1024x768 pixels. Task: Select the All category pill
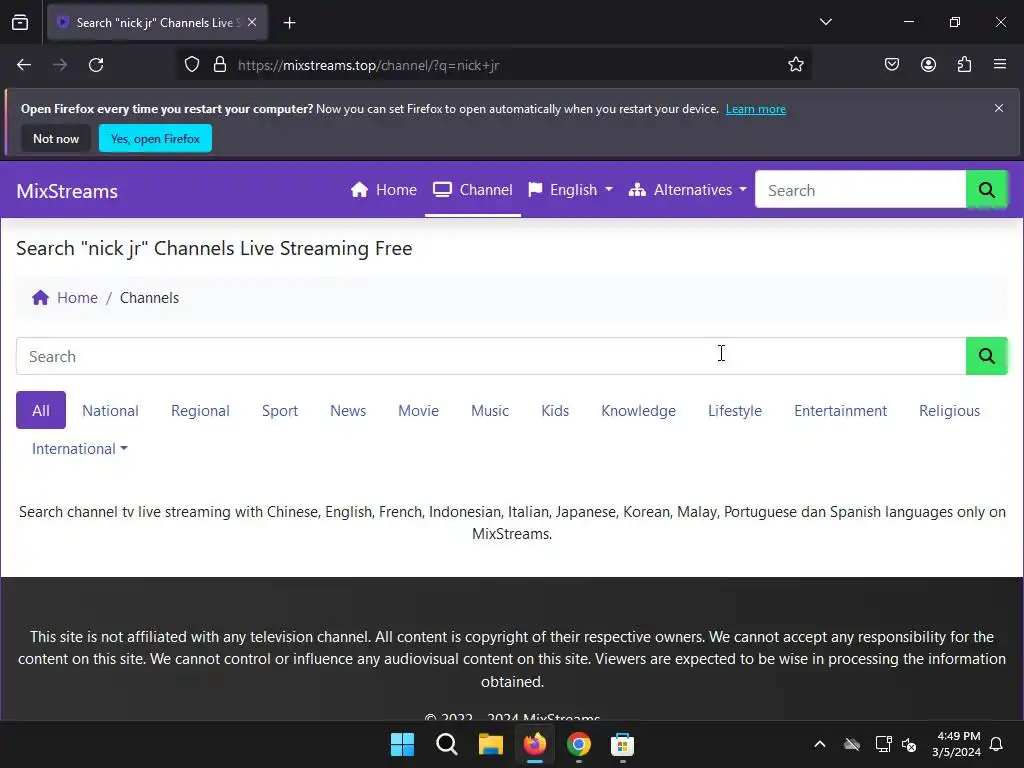(x=41, y=410)
